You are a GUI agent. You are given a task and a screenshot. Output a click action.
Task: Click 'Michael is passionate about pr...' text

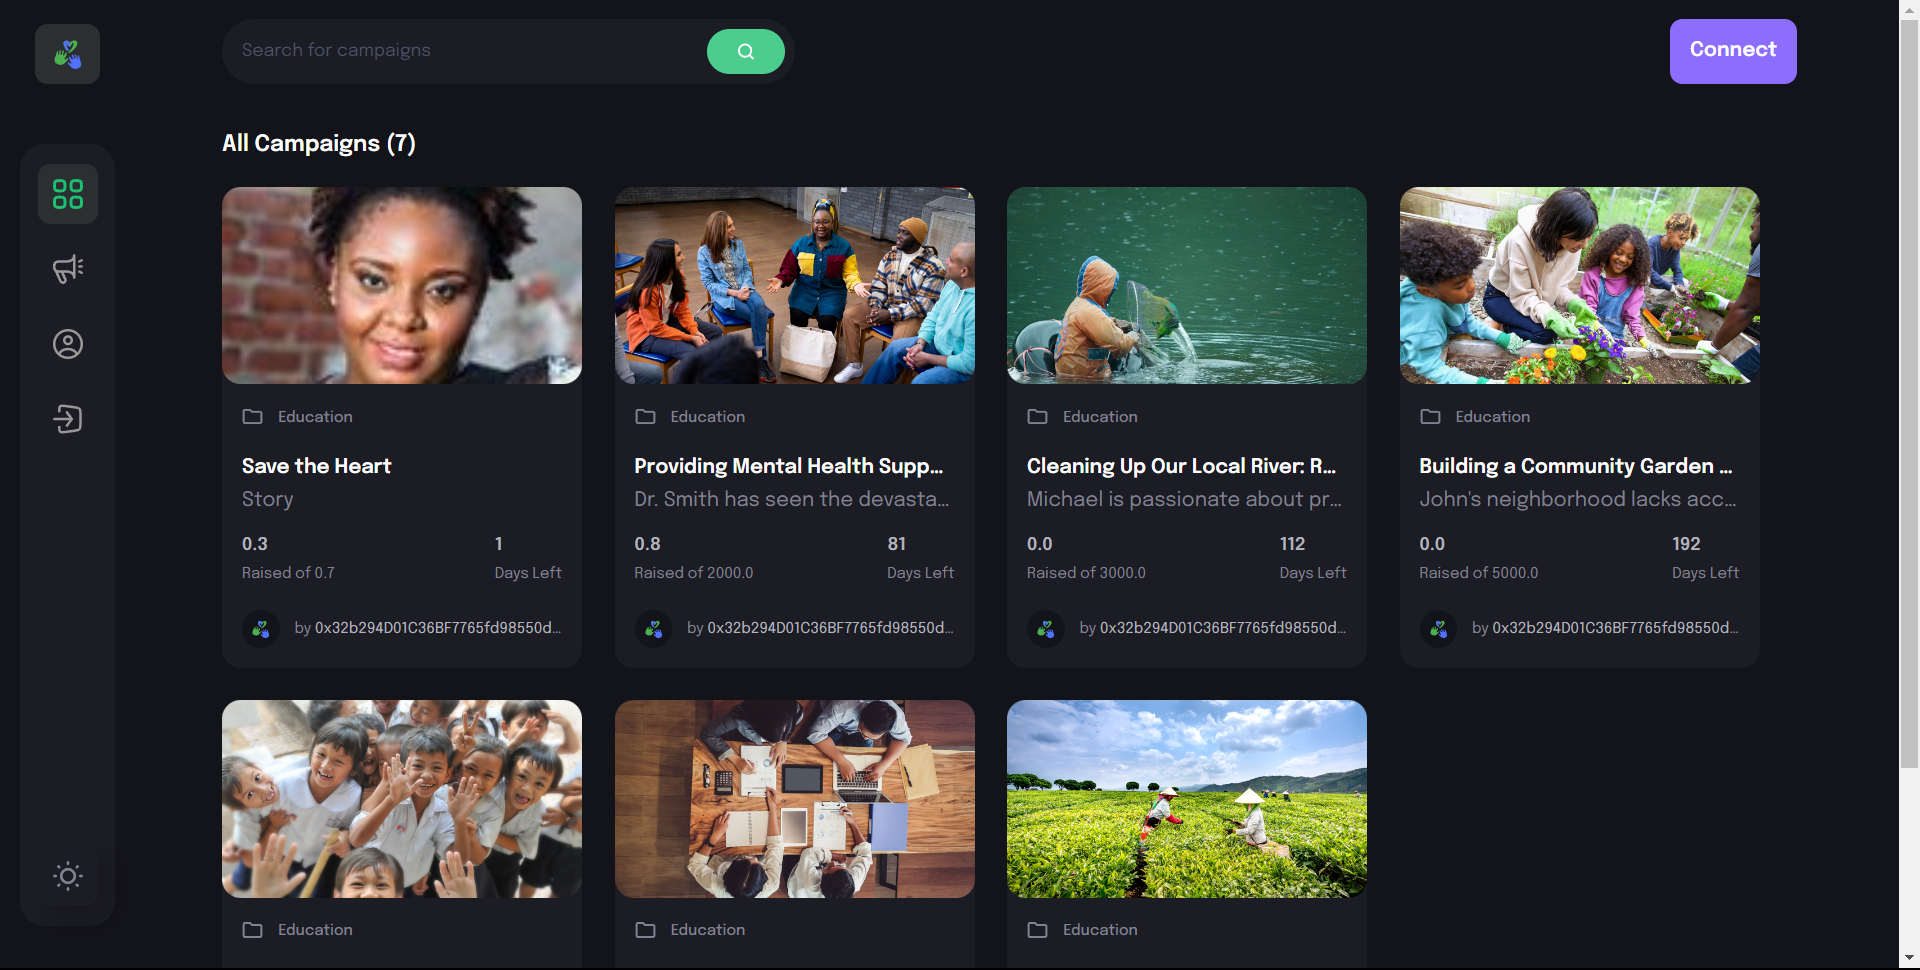pyautogui.click(x=1184, y=499)
